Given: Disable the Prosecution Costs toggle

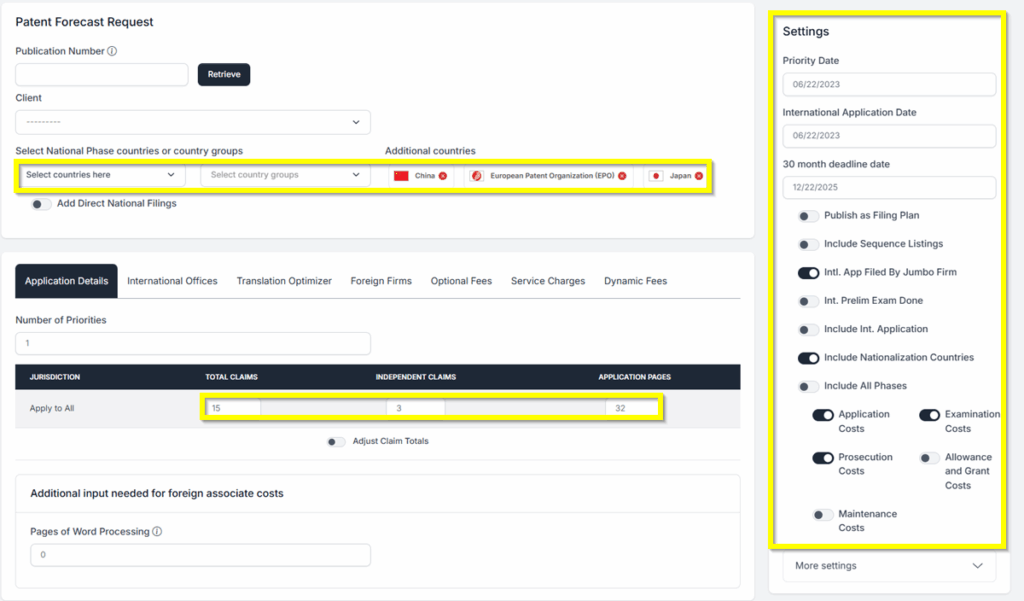Looking at the screenshot, I should tap(822, 458).
